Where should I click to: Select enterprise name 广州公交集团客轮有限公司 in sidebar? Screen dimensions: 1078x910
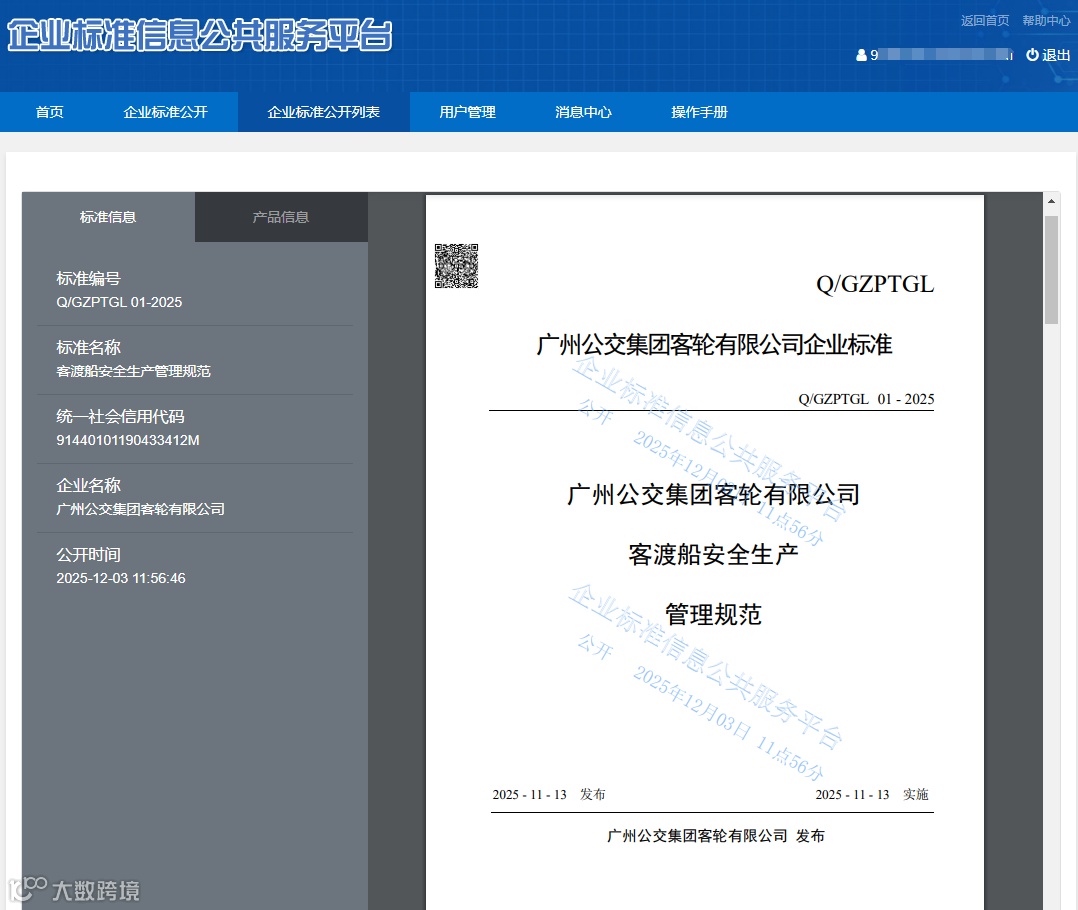[x=140, y=509]
